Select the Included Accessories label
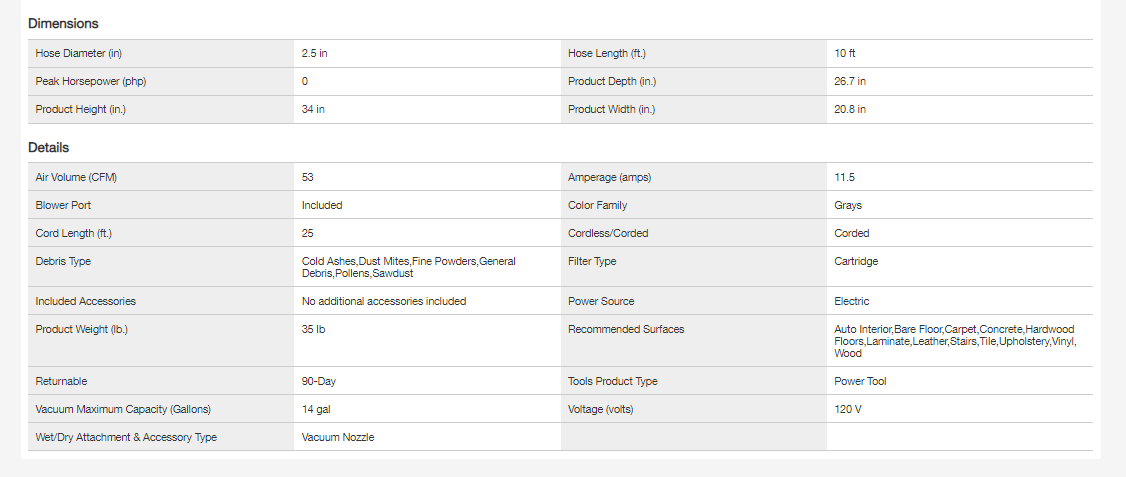Image resolution: width=1126 pixels, height=477 pixels. (85, 301)
